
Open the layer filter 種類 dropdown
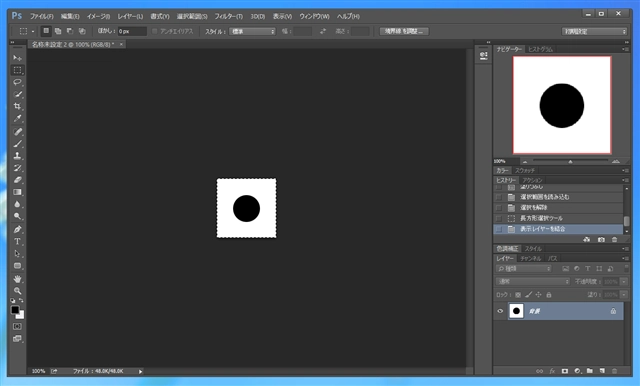(x=524, y=268)
